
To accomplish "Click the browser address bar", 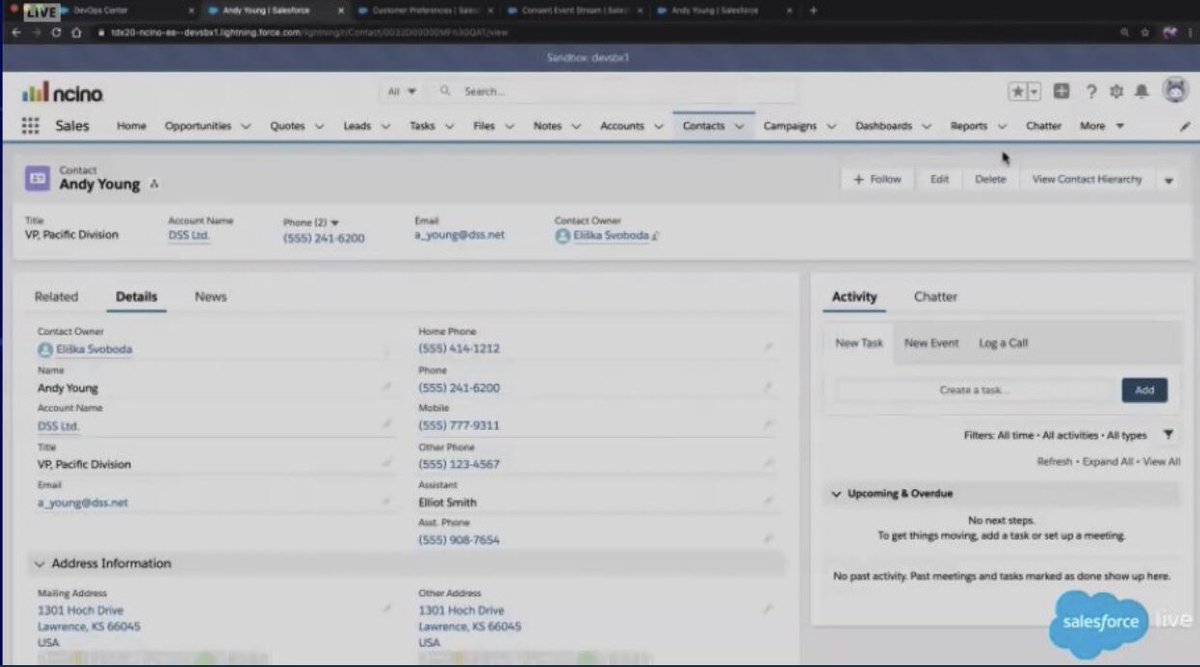I will click(x=600, y=32).
